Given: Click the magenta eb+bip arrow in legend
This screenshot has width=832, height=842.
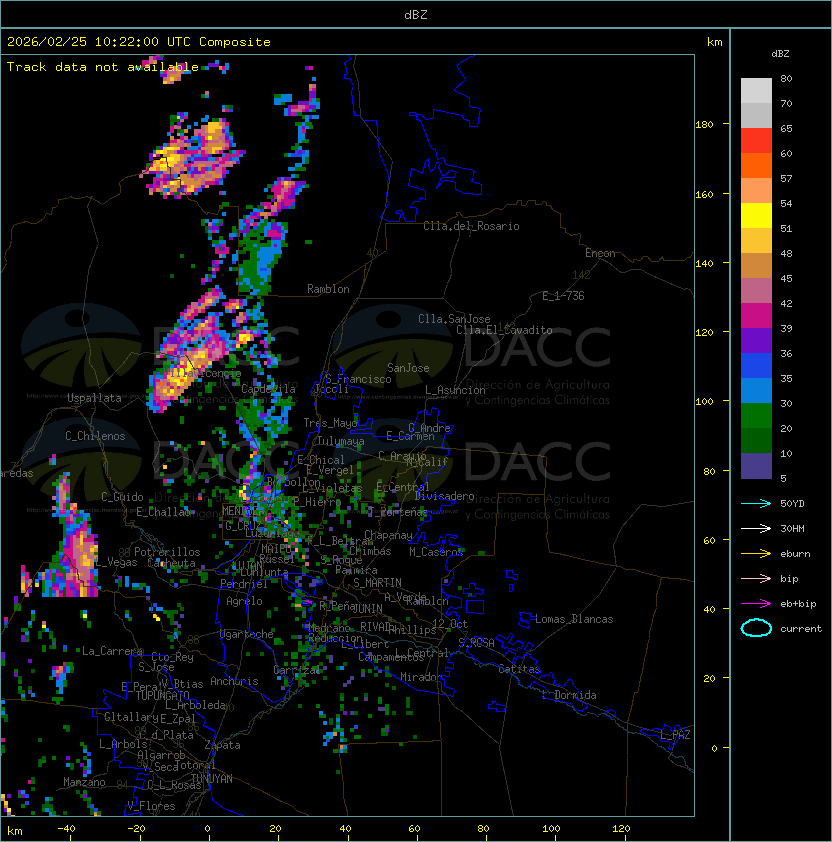Looking at the screenshot, I should (756, 604).
